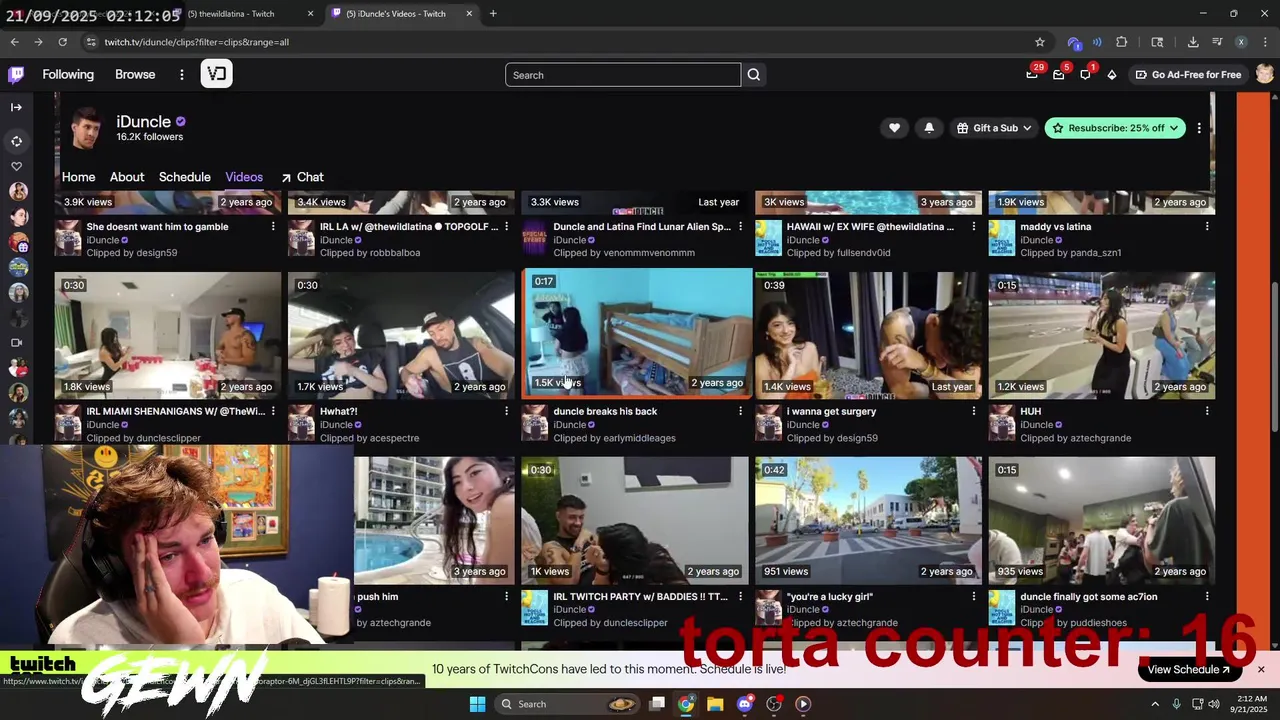Image resolution: width=1280 pixels, height=720 pixels.
Task: Open 'IRL MIAMI SHENANIGANS' clip title
Action: pyautogui.click(x=176, y=411)
